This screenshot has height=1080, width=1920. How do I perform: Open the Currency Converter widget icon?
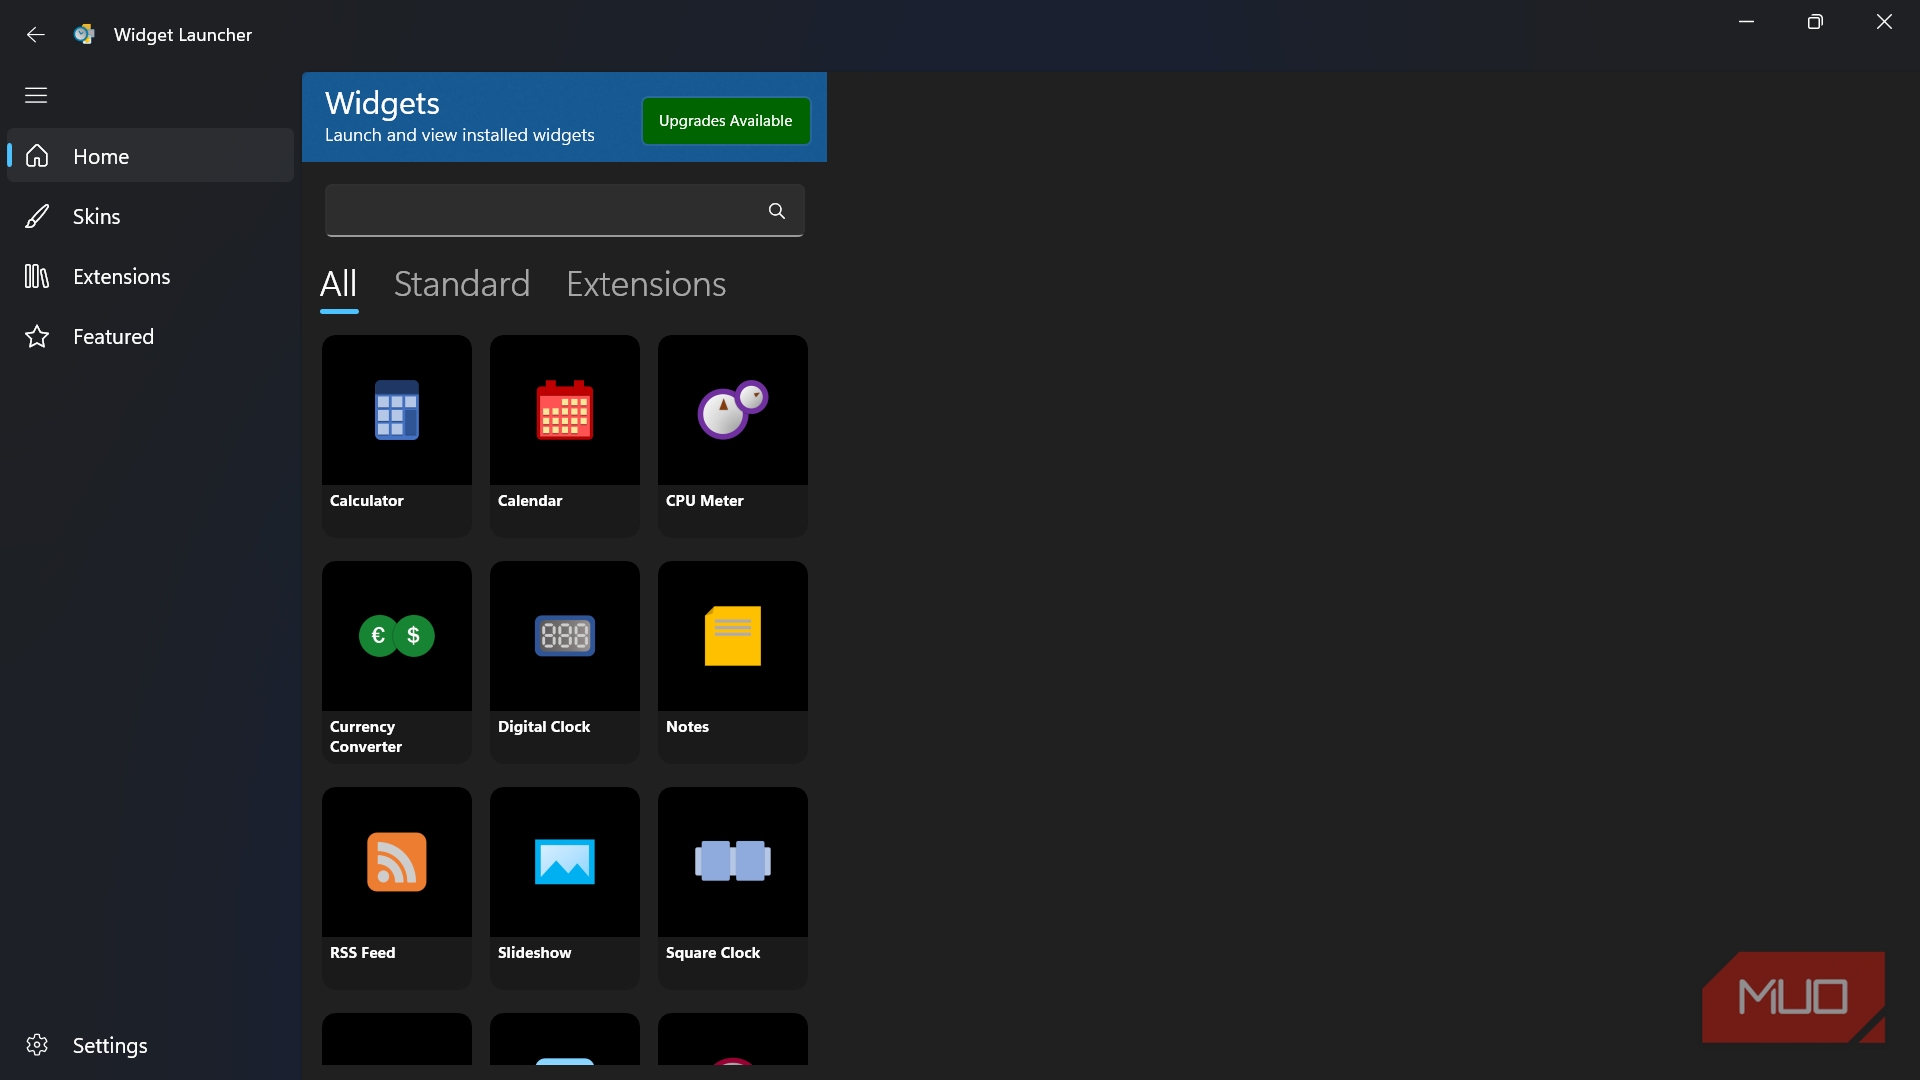click(397, 636)
